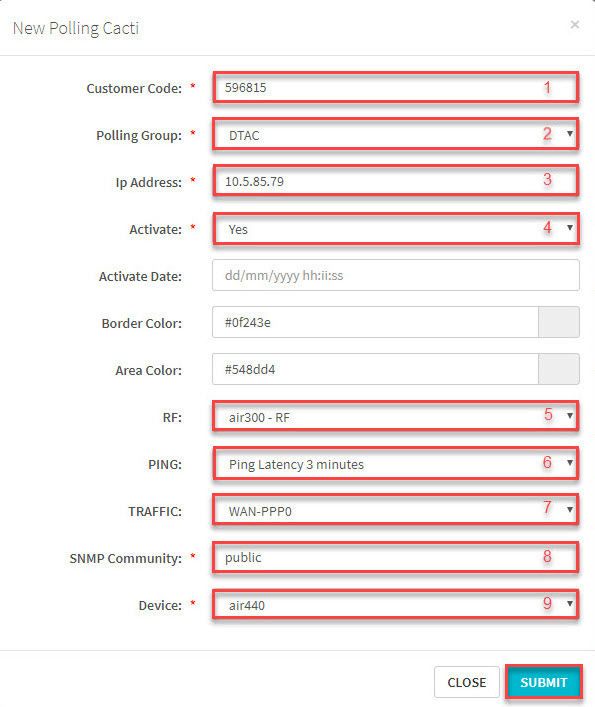This screenshot has width=595, height=707.
Task: Click the Polling Group dropdown arrow icon
Action: (570, 133)
